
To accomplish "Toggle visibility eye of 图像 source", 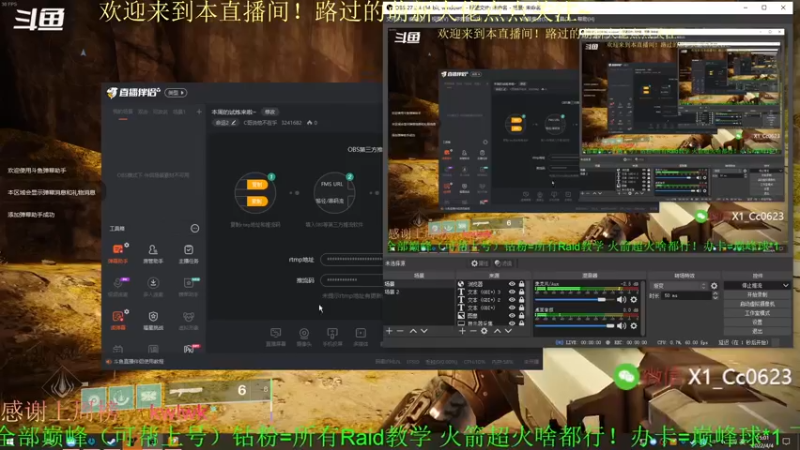I will click(x=512, y=316).
